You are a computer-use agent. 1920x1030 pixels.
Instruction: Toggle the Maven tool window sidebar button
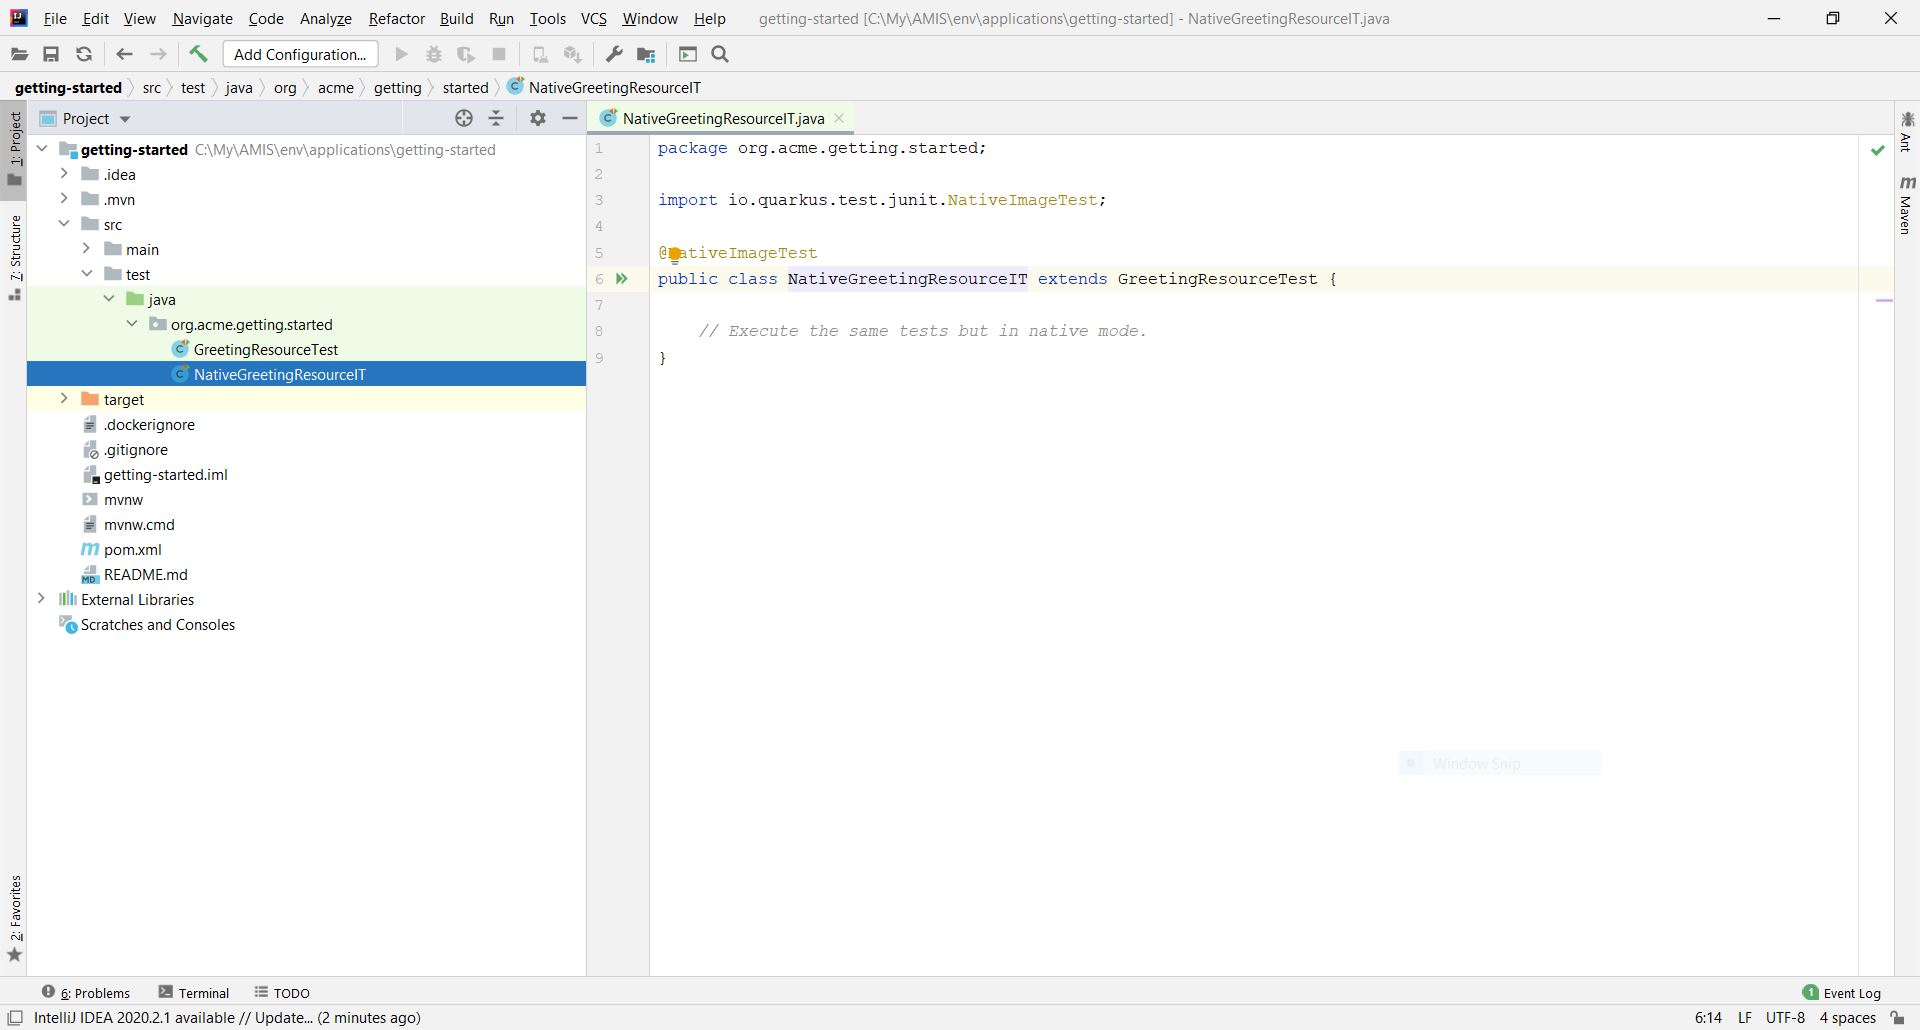(1906, 206)
